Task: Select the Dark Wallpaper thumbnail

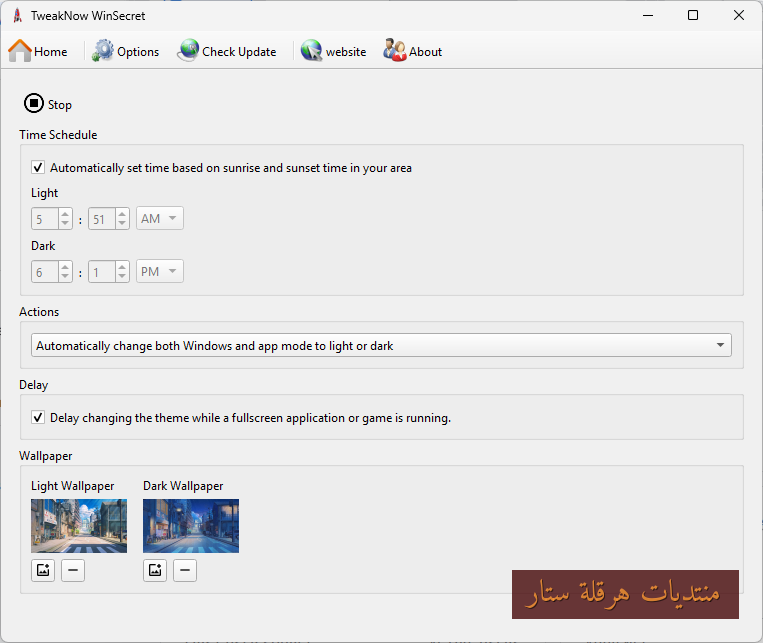Action: (191, 526)
